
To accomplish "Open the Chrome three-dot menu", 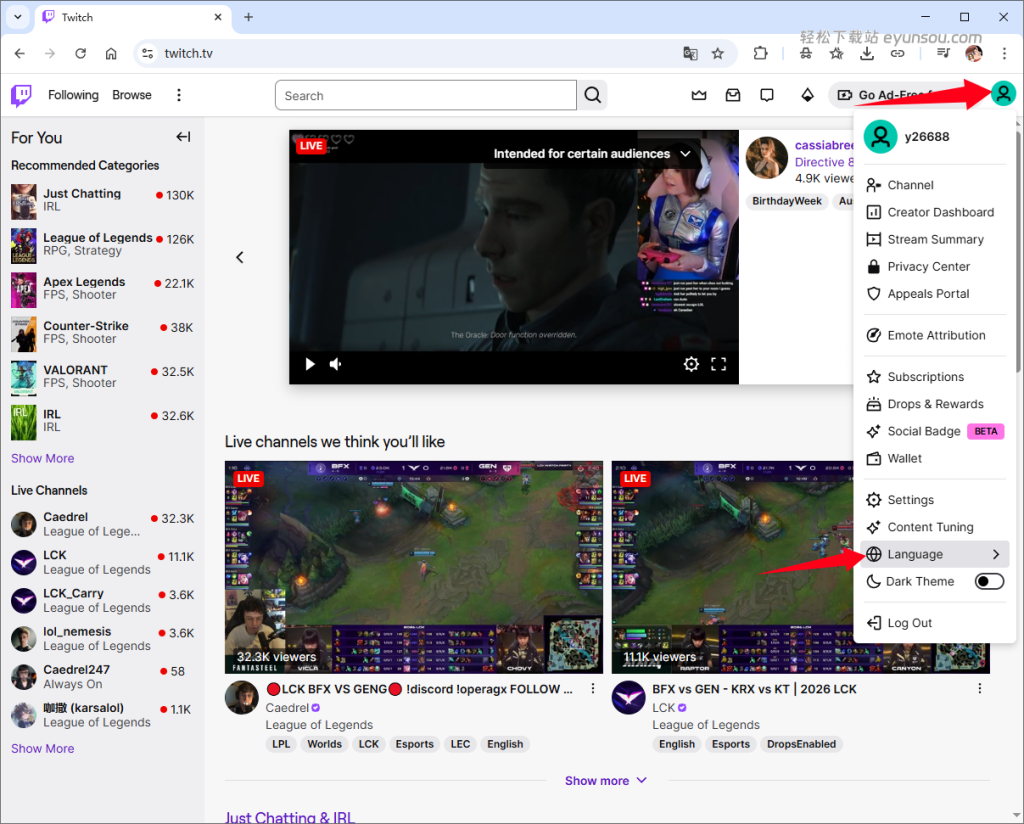I will click(1004, 54).
